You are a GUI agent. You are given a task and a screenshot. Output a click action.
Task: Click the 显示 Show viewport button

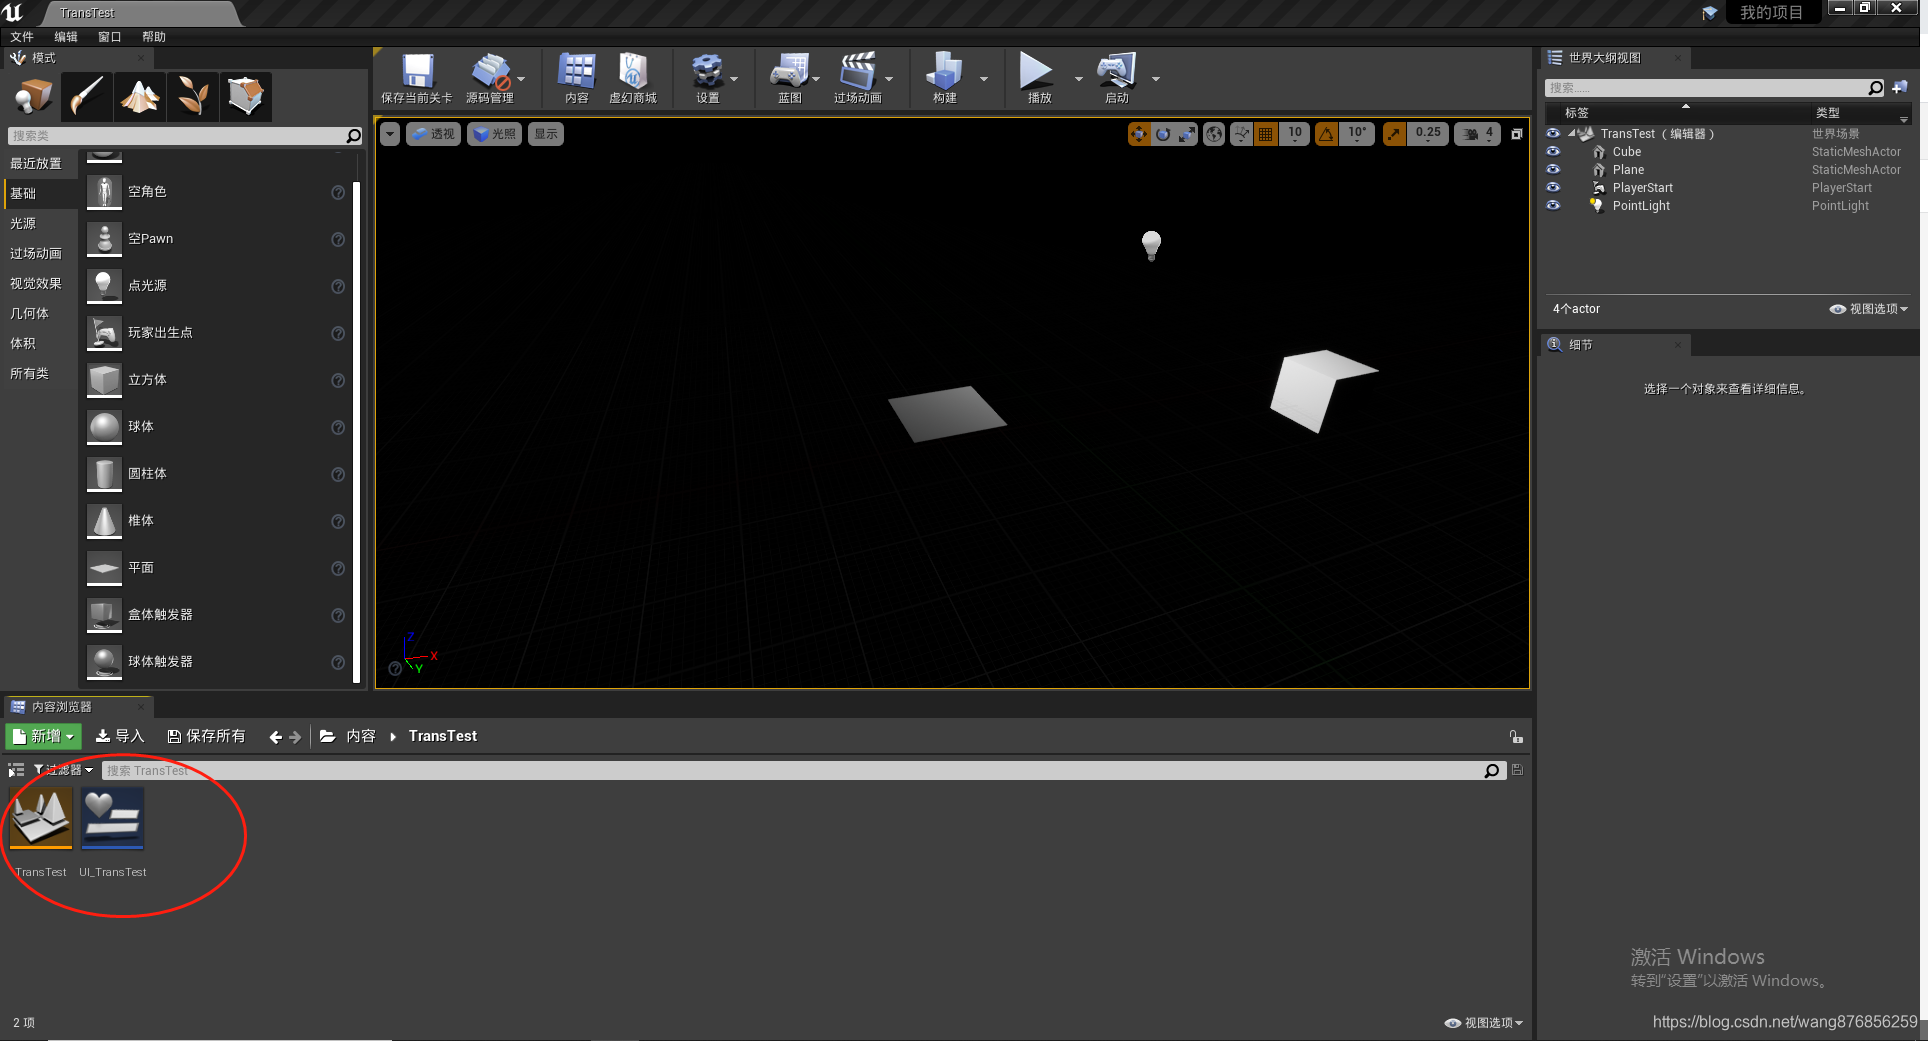[546, 134]
